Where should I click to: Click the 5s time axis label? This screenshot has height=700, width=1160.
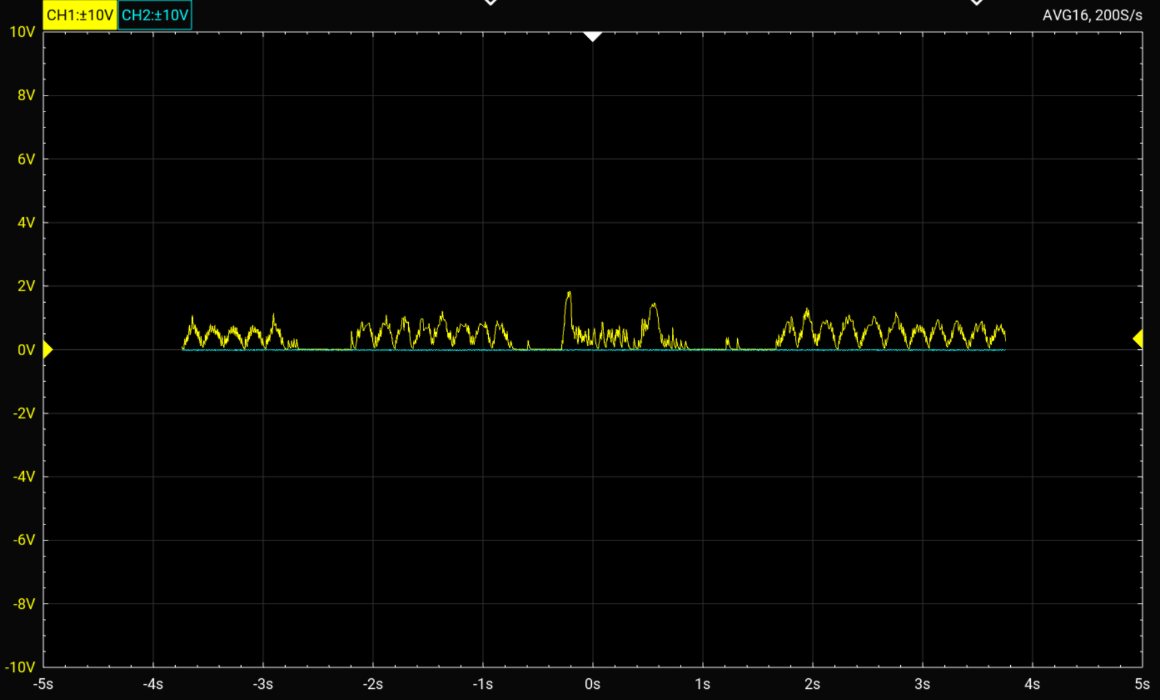pyautogui.click(x=1142, y=684)
